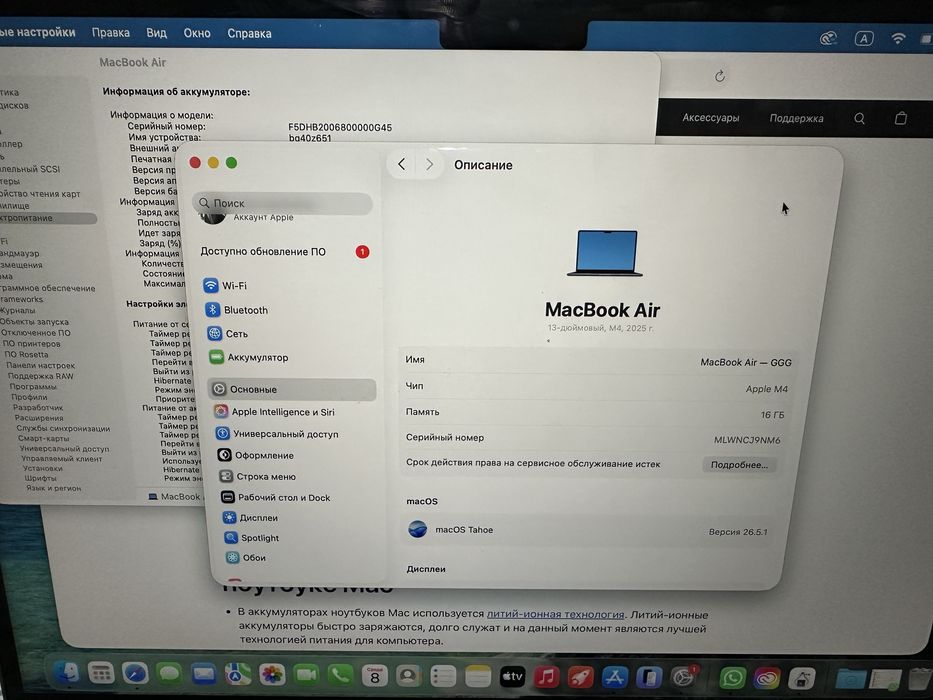Open the shopping bag on Apple website

coord(901,118)
